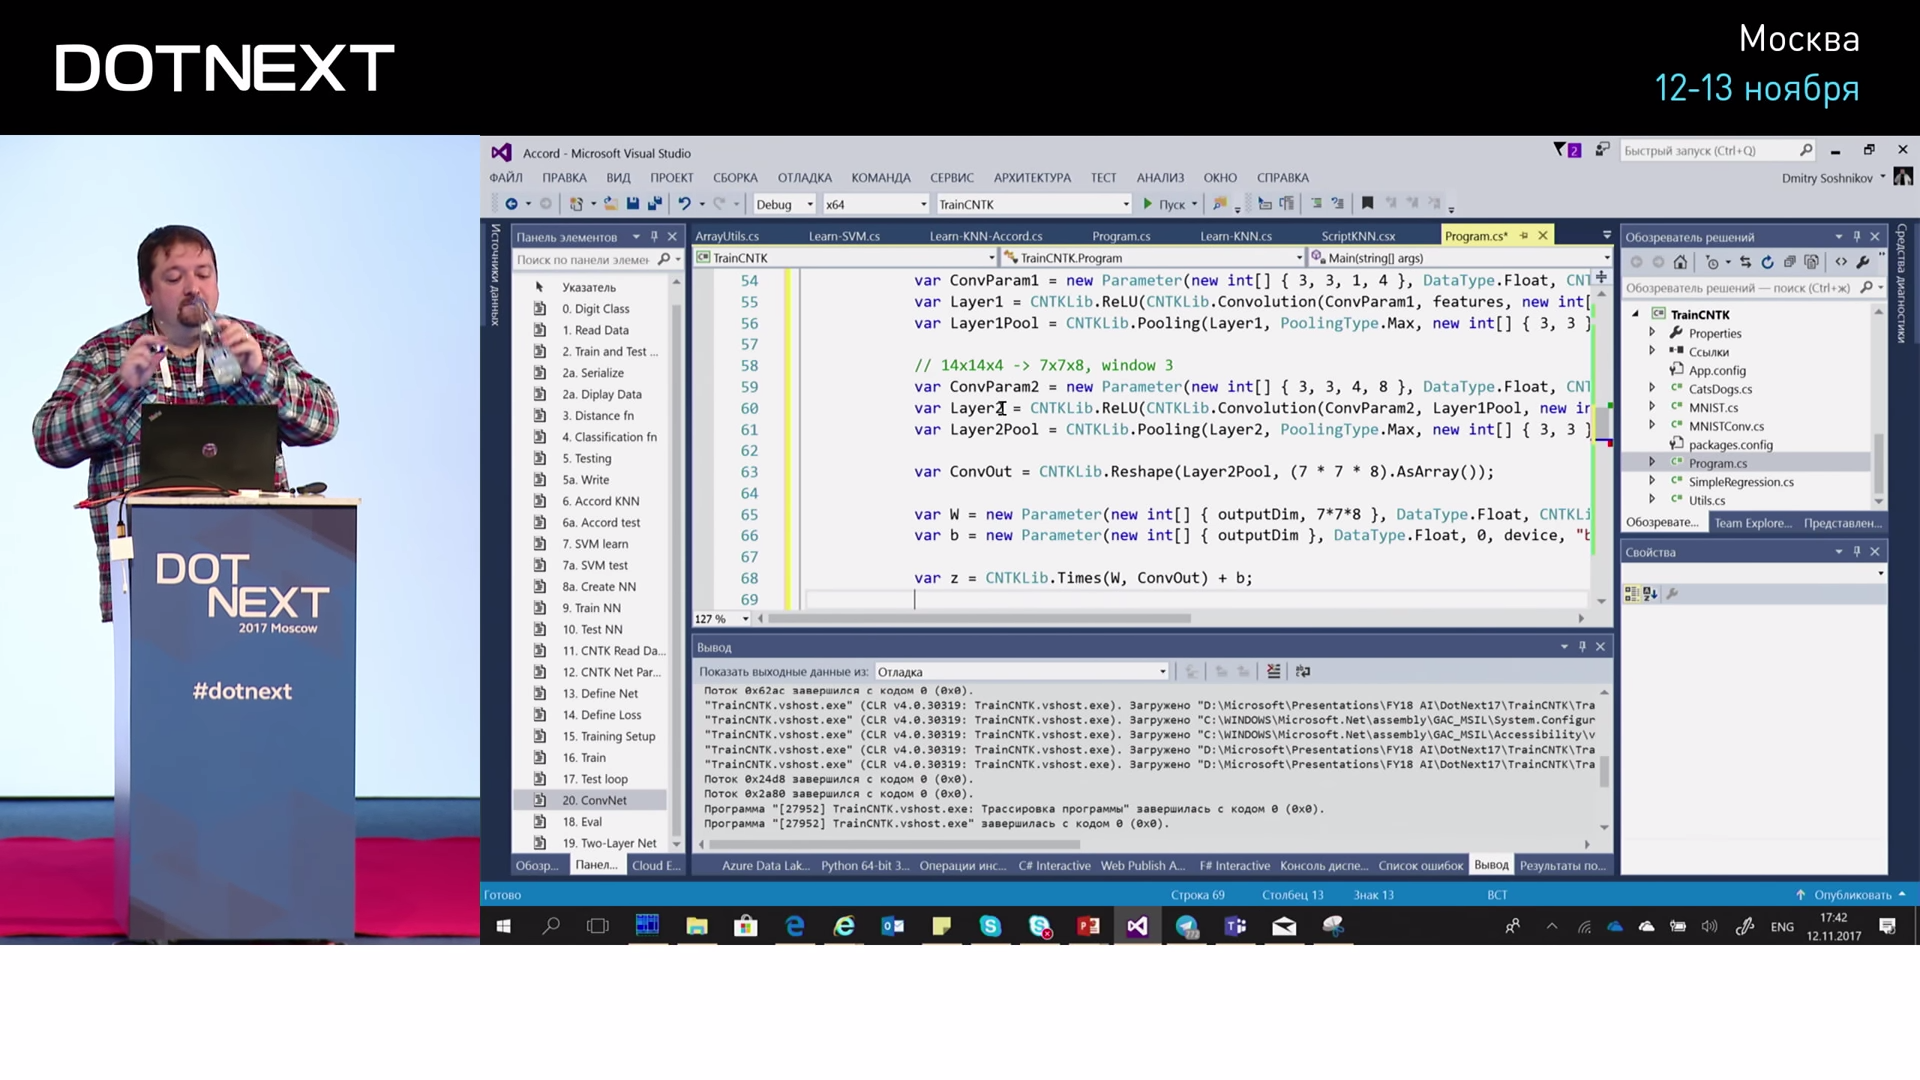Select MNISTConv.cs in Solution Explorer
This screenshot has height=1080, width=1920.
click(x=1726, y=426)
